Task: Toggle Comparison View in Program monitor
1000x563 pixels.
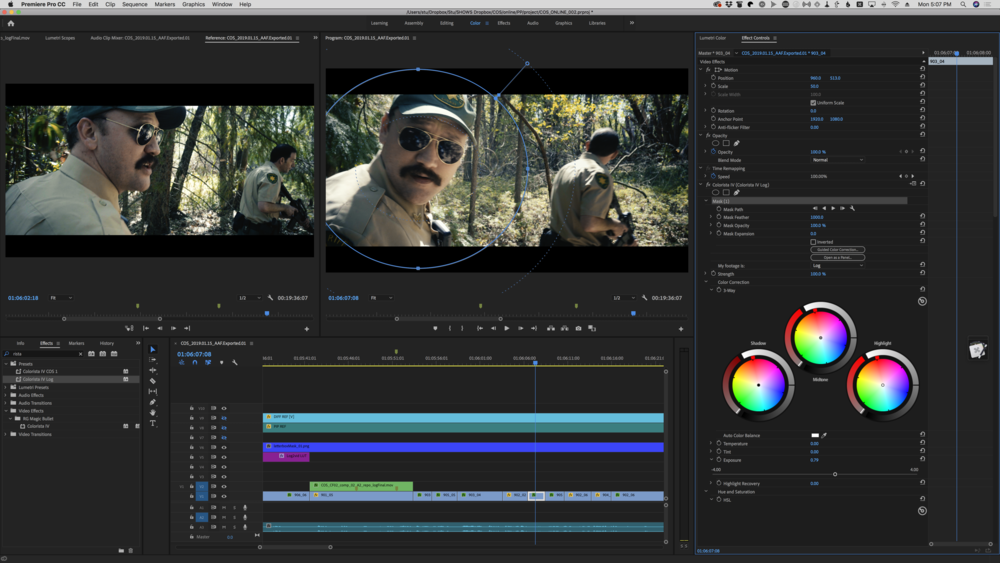Action: click(x=592, y=328)
